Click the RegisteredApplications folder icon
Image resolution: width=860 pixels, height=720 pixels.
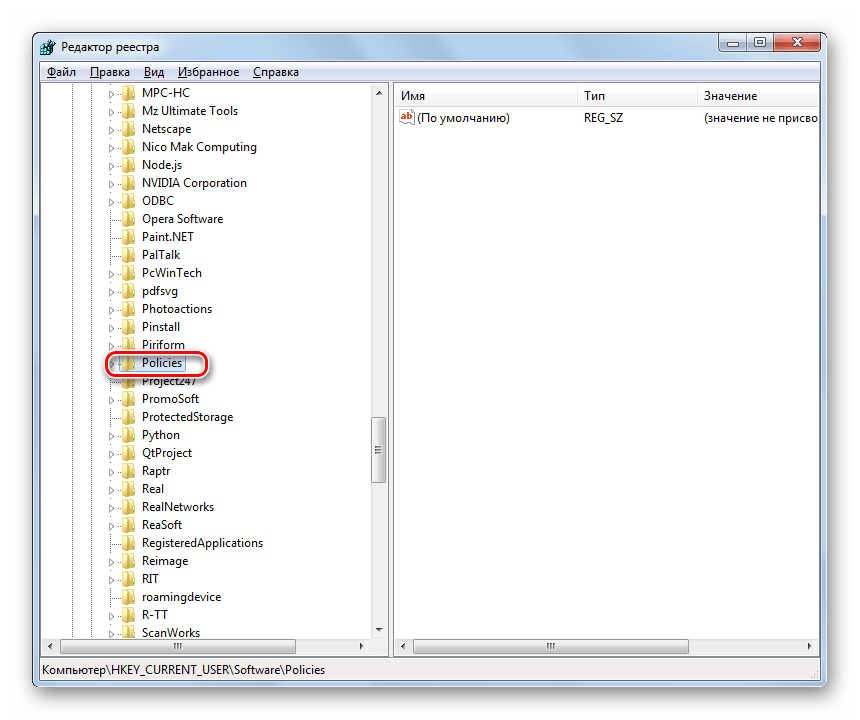pos(129,543)
